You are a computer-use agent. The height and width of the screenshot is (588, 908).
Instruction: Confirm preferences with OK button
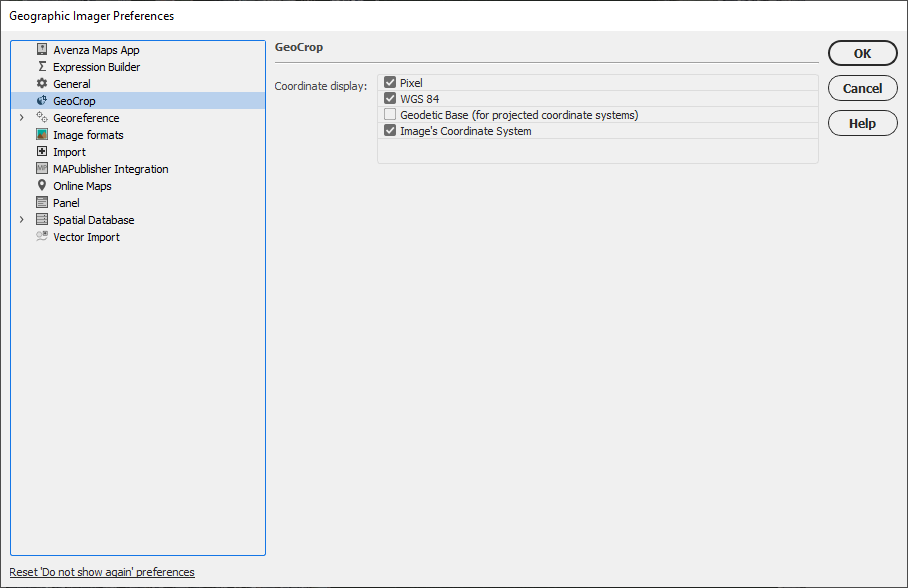pyautogui.click(x=862, y=53)
